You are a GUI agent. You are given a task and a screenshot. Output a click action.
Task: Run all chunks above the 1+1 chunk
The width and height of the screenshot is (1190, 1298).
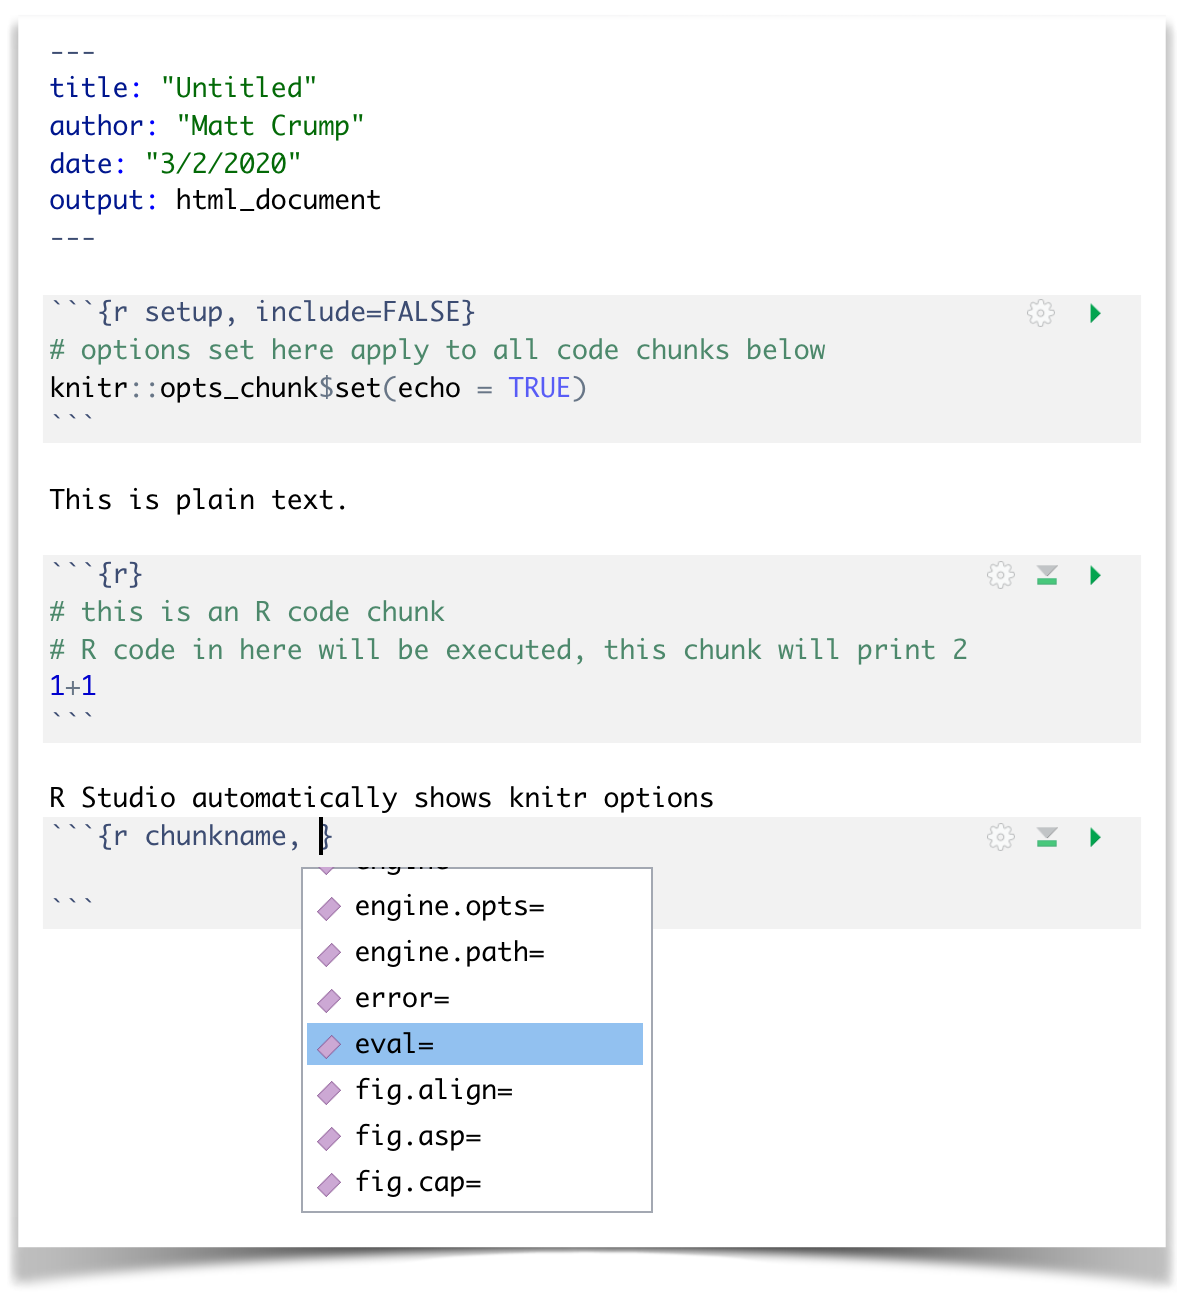pyautogui.click(x=1047, y=575)
